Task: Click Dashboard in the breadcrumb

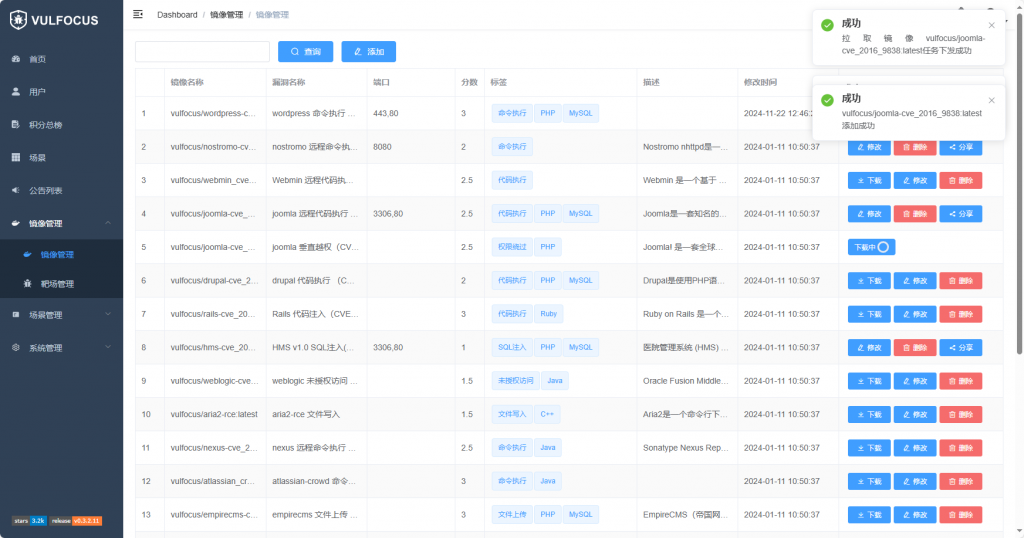Action: click(177, 15)
